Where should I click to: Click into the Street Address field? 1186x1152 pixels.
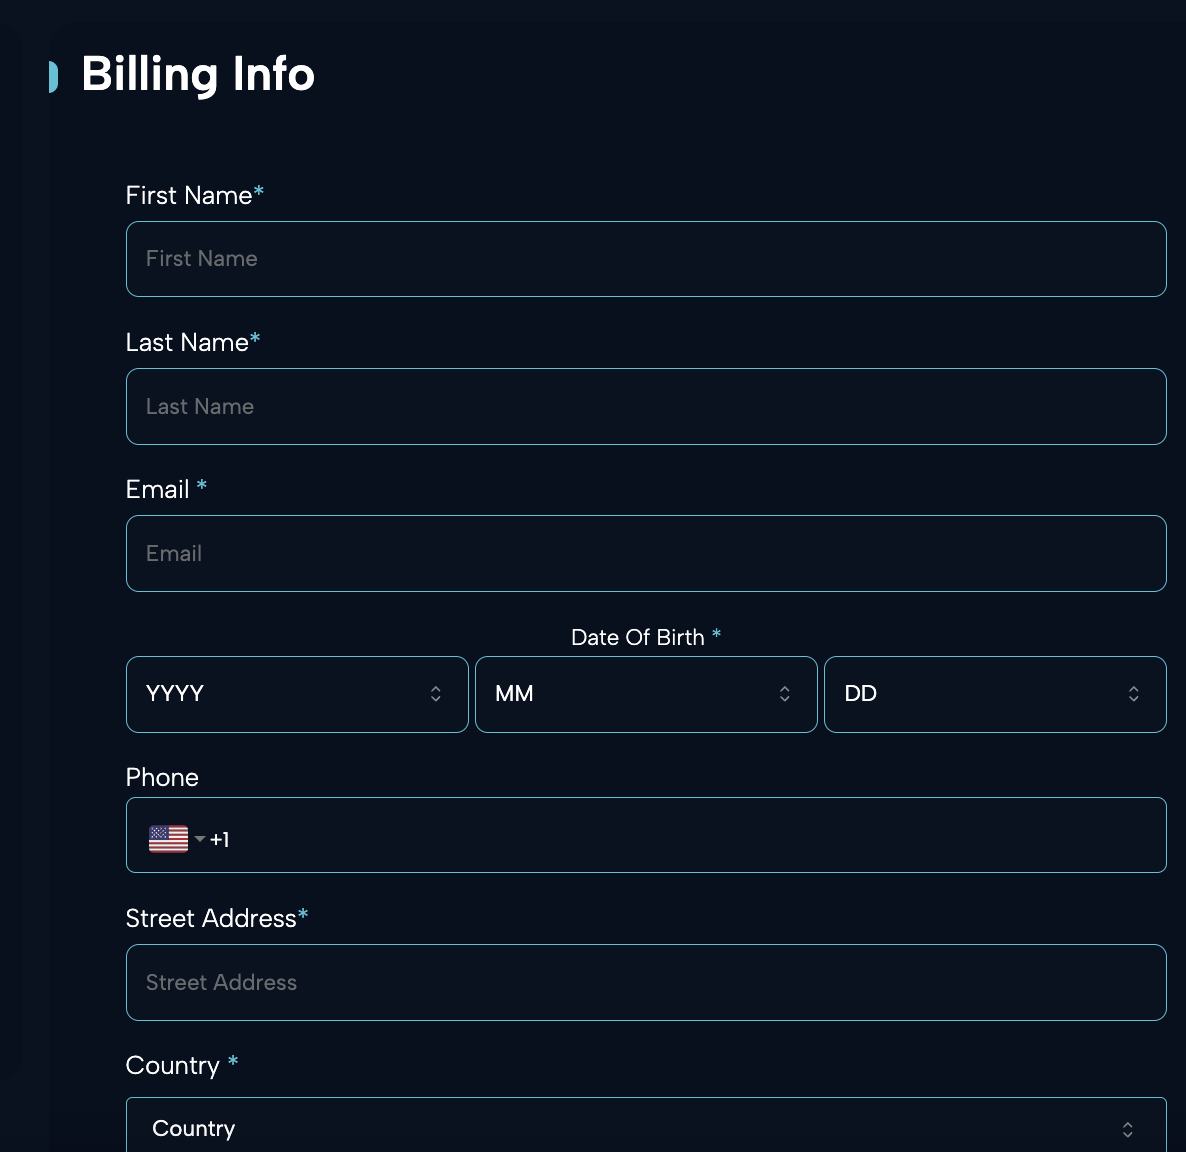tap(646, 983)
